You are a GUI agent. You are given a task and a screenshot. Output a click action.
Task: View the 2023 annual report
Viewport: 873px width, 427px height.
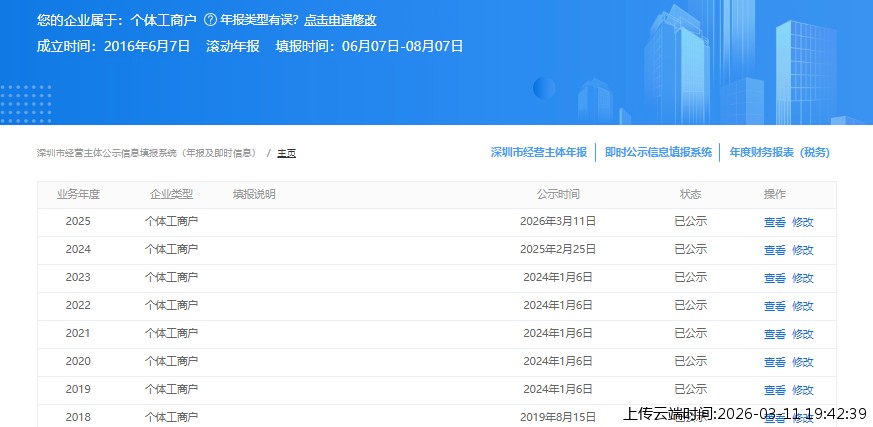[x=774, y=278]
